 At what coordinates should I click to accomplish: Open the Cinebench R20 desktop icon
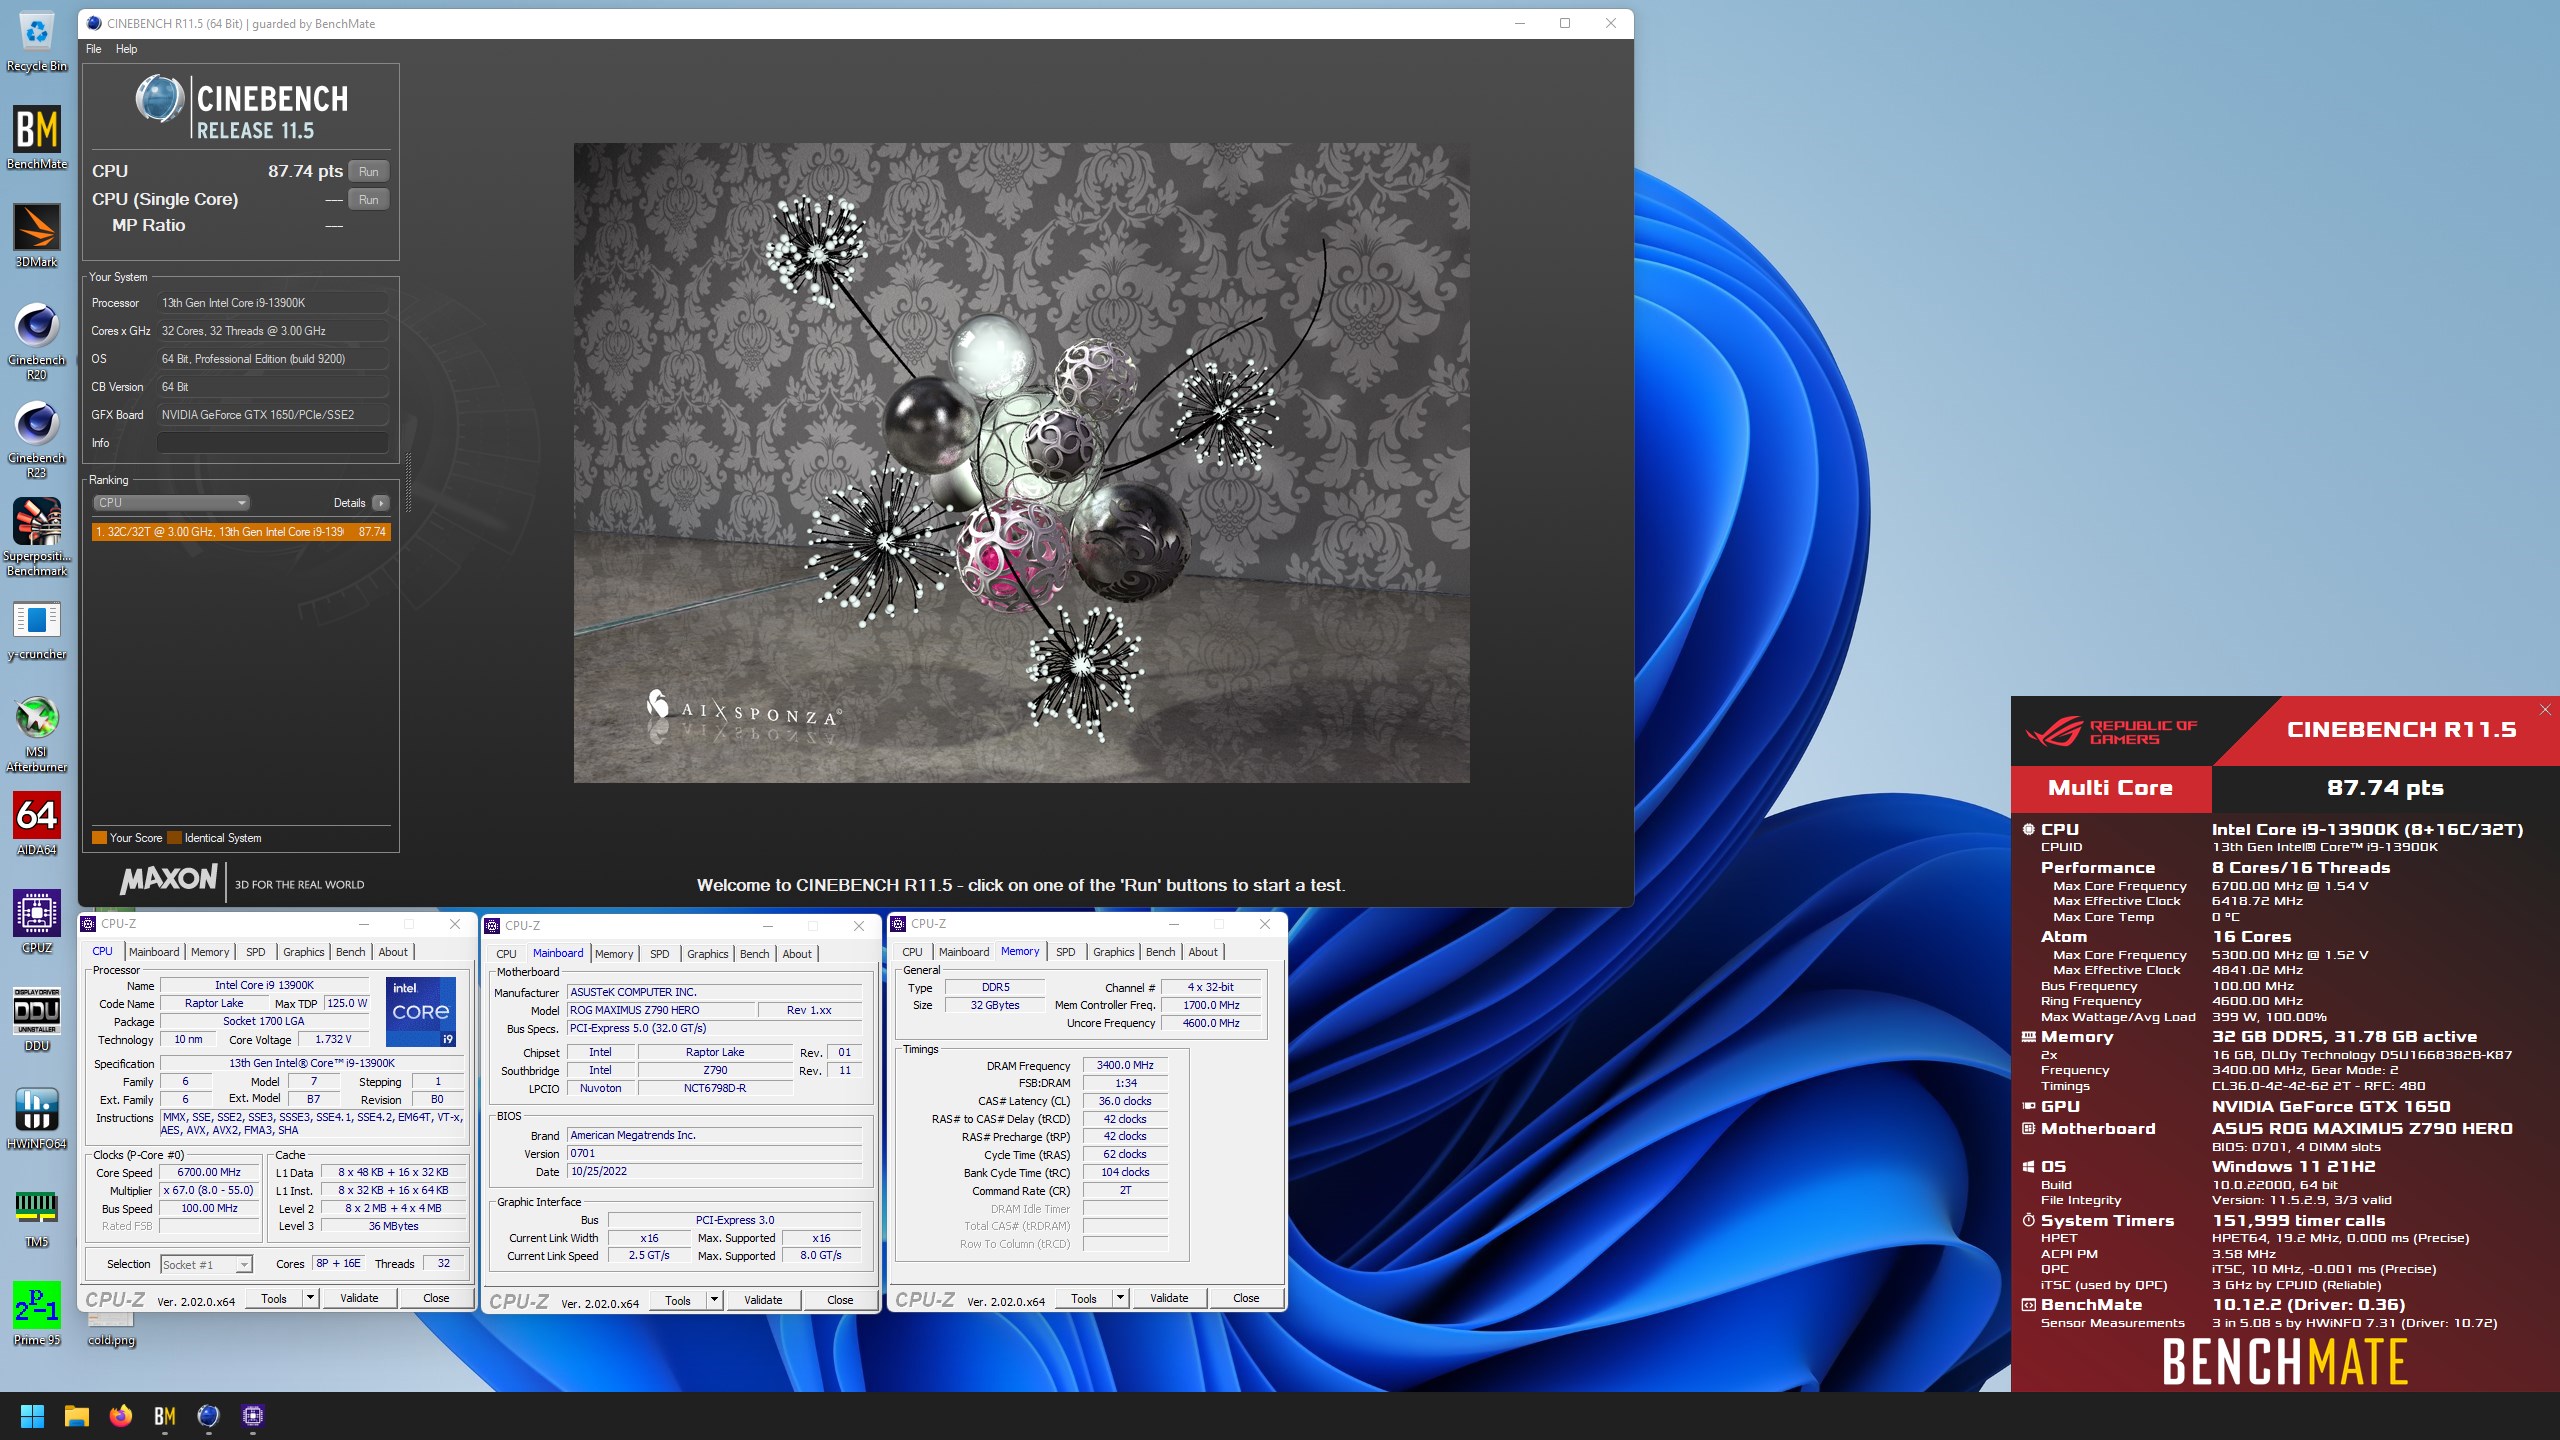(37, 340)
